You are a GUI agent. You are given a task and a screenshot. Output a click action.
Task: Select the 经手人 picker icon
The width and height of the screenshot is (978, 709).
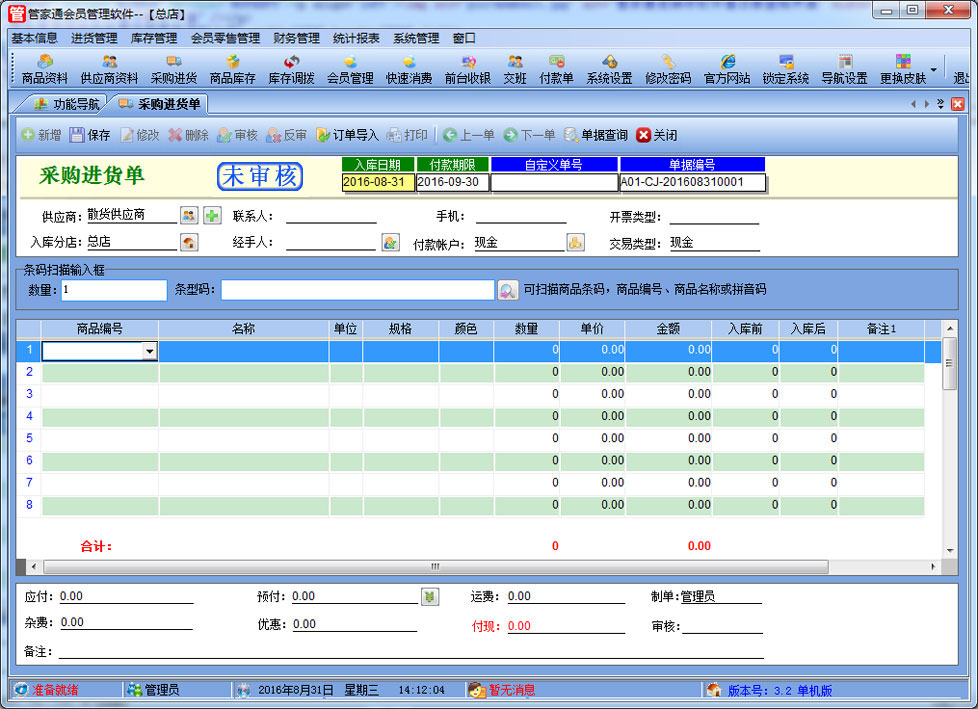pos(390,242)
